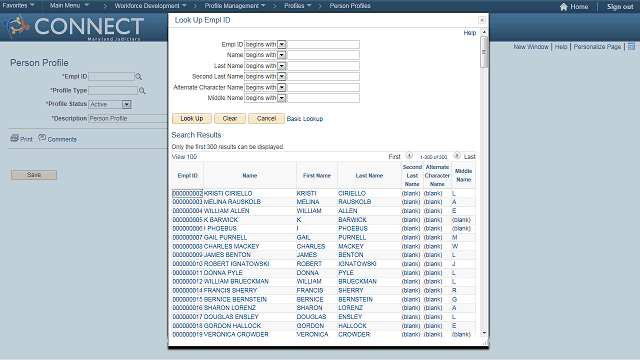640x360 pixels.
Task: Focus Empl ID search input field
Action: click(x=323, y=44)
